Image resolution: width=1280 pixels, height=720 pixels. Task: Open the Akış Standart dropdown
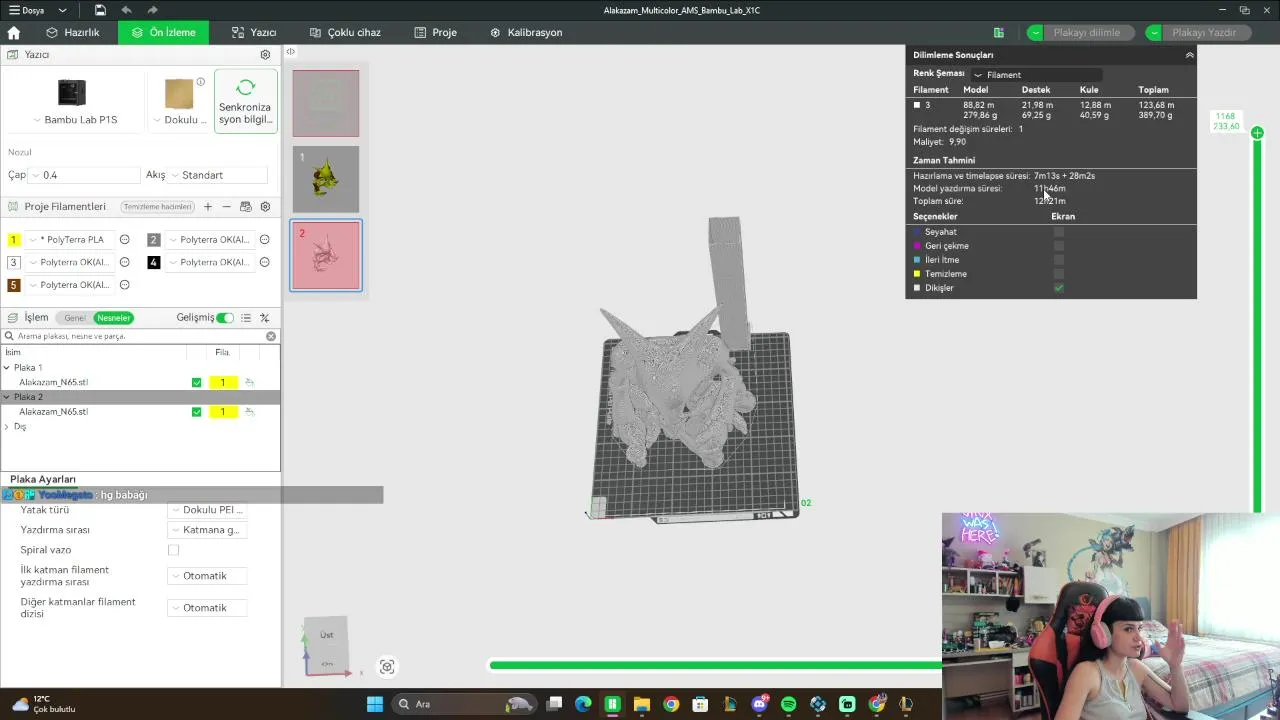[x=218, y=175]
